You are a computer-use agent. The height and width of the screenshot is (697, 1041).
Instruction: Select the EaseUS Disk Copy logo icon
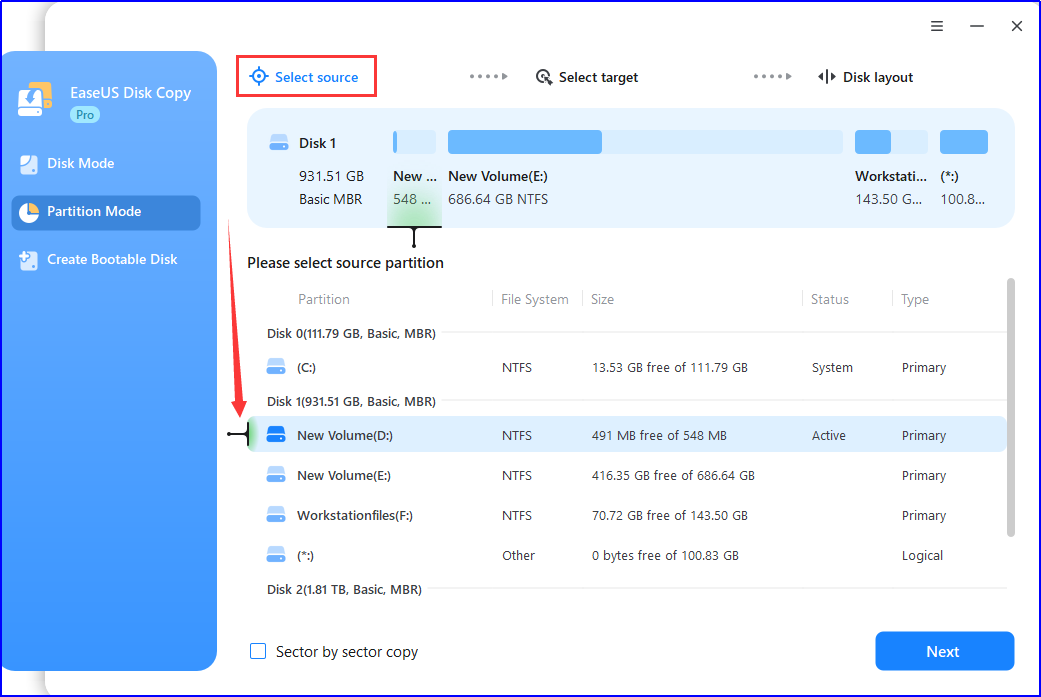[x=35, y=100]
